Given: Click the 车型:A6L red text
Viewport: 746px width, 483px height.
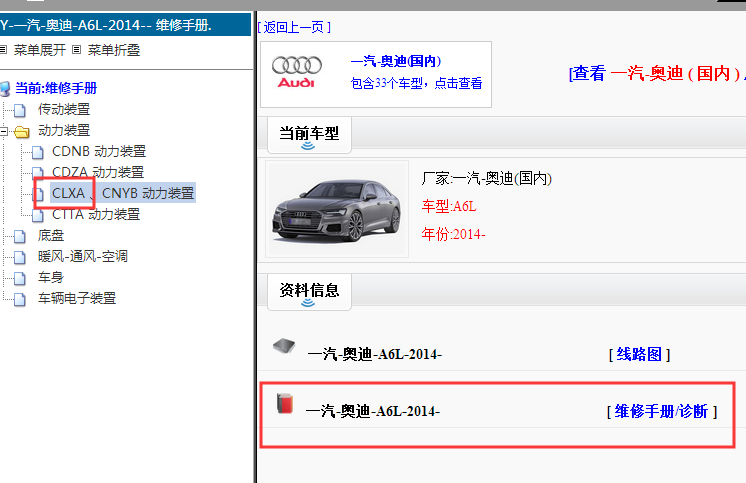Looking at the screenshot, I should pos(449,206).
